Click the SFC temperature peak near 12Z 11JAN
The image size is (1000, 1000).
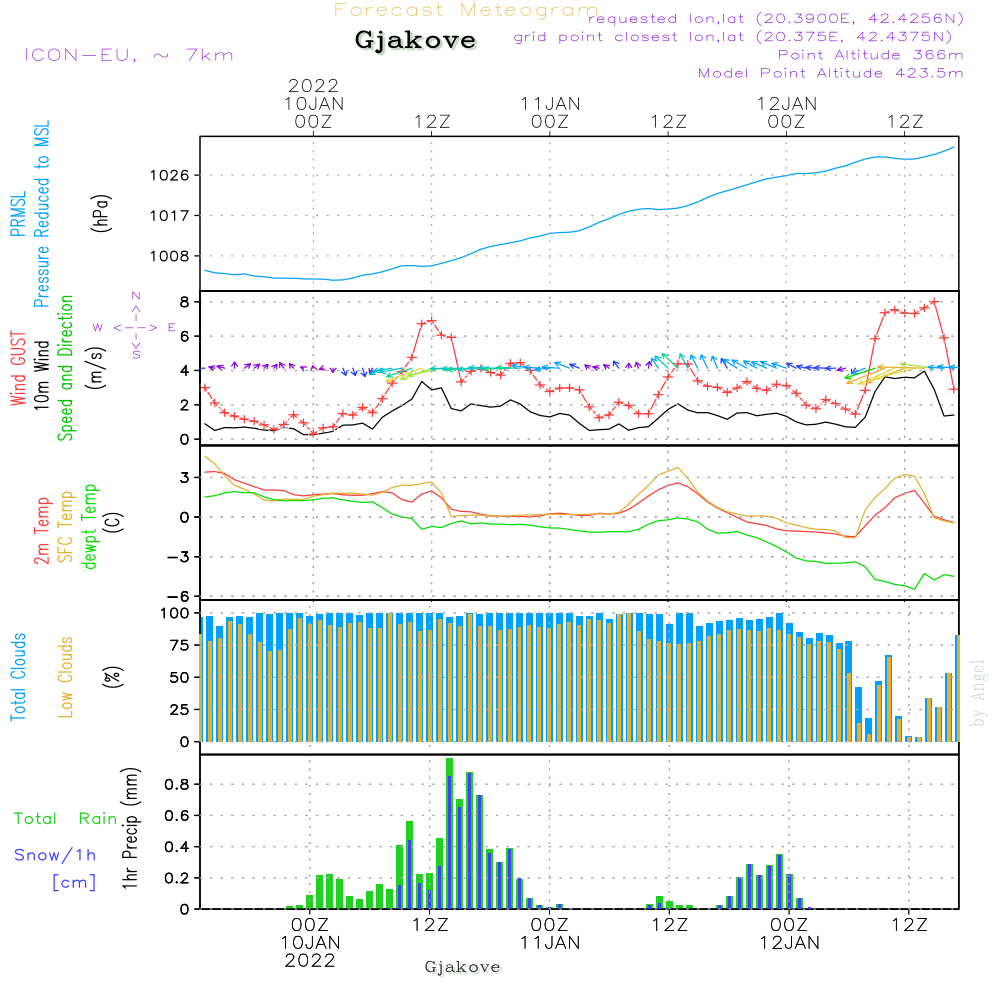(678, 467)
